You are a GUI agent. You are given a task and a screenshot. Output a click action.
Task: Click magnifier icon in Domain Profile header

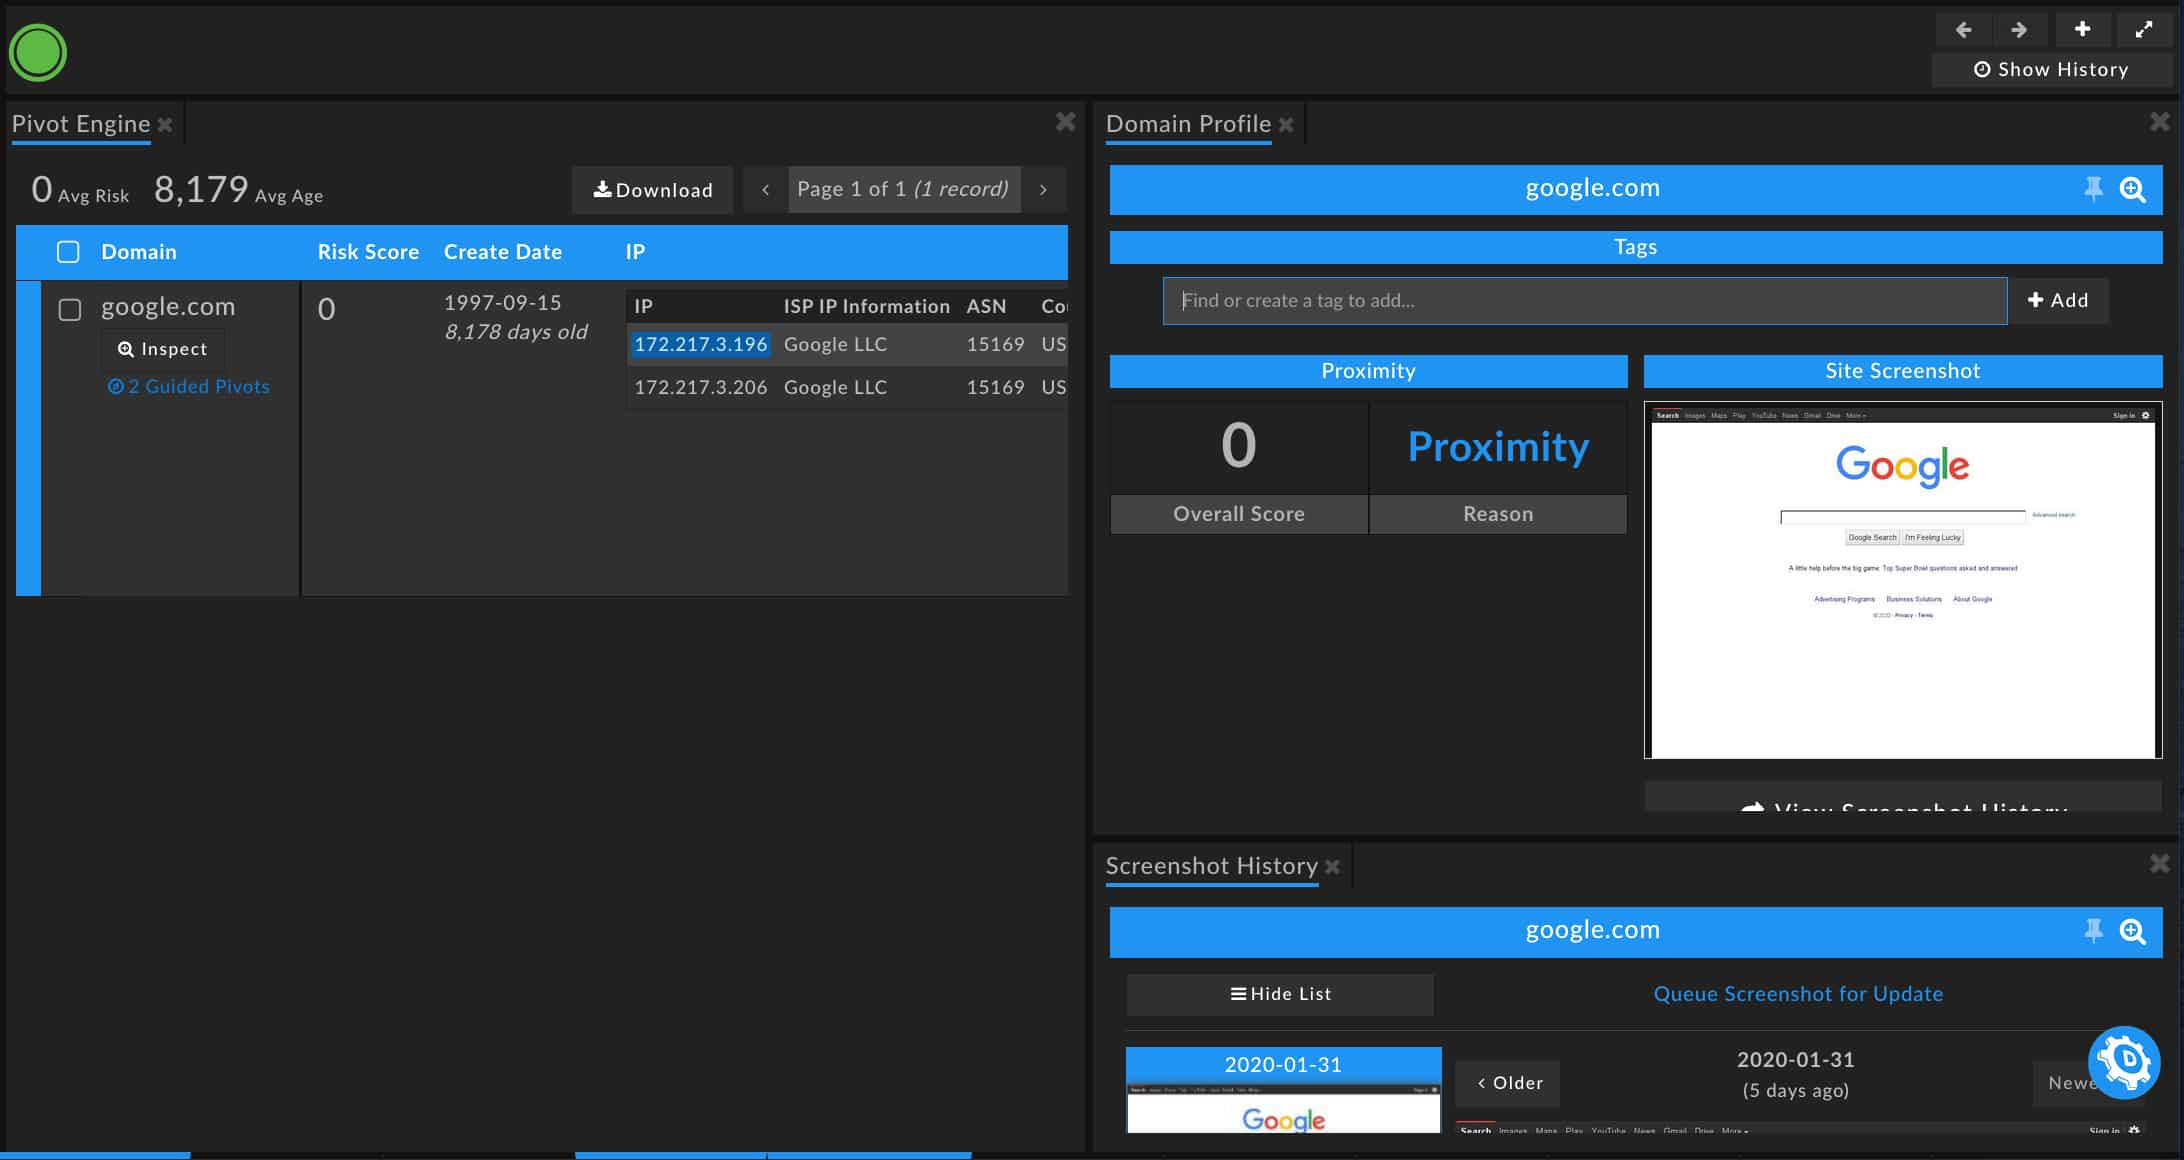click(x=2133, y=189)
